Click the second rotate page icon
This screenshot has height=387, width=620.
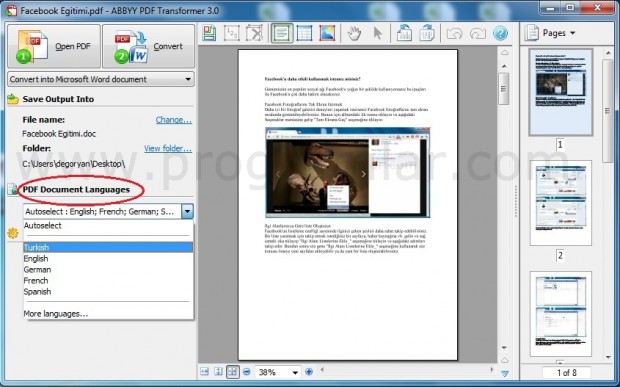427,33
